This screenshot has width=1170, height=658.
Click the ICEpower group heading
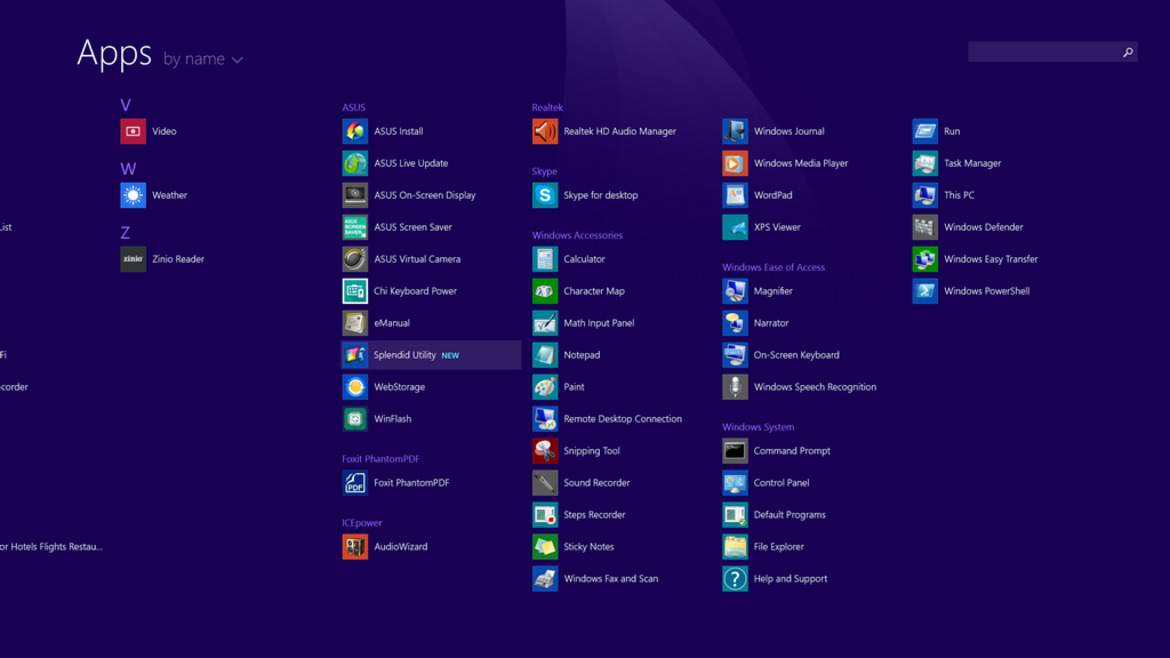tap(362, 523)
